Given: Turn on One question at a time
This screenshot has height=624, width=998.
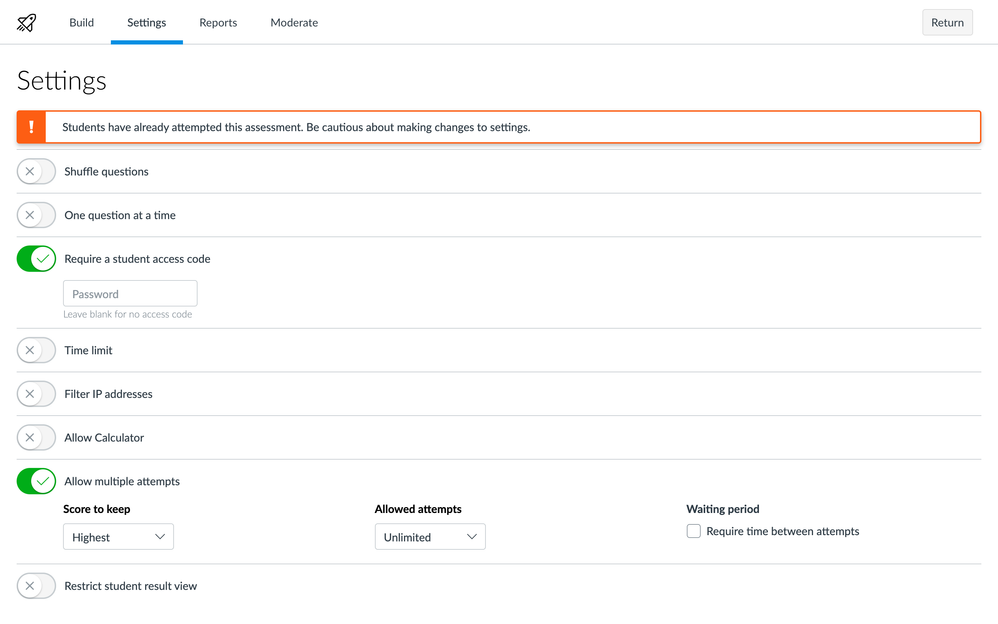Looking at the screenshot, I should [x=36, y=215].
